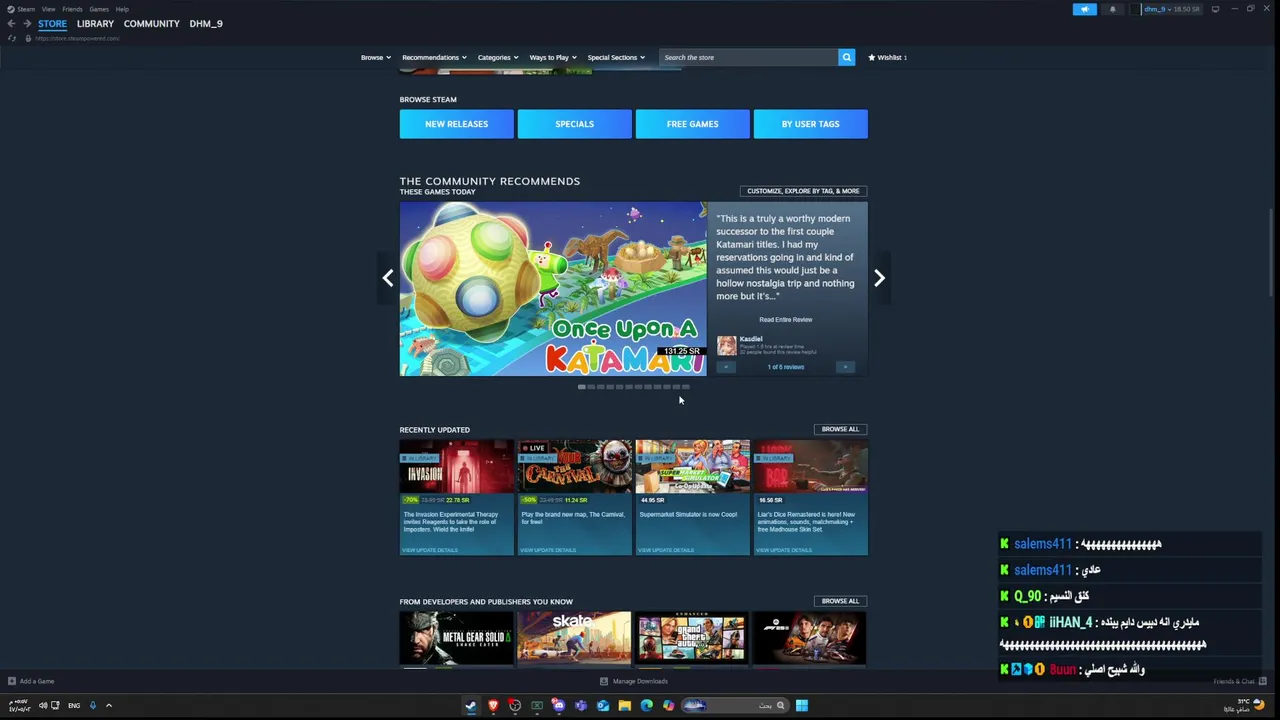
Task: Focus the Search the store field
Action: [x=748, y=57]
